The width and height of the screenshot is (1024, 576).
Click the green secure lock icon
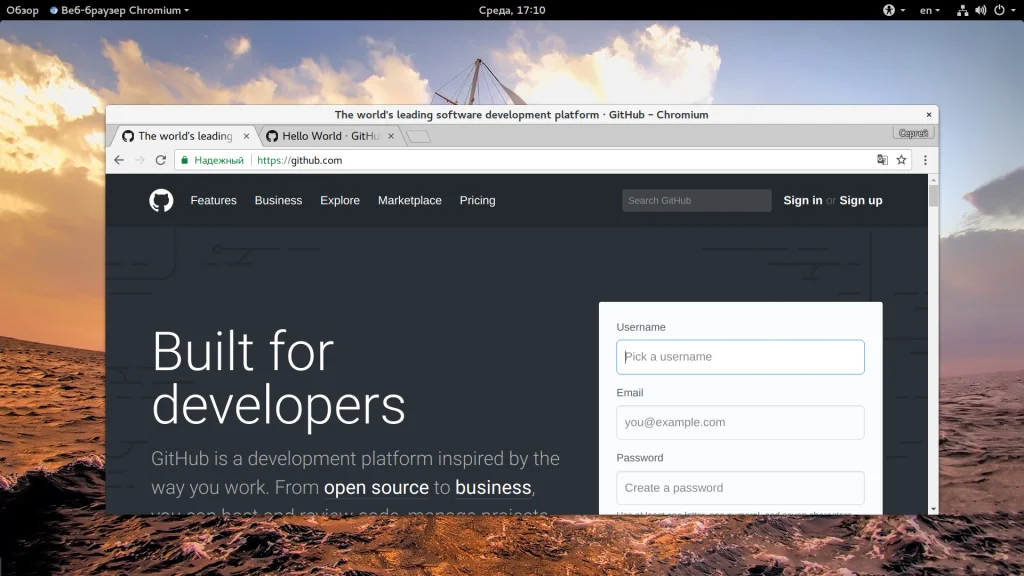[x=184, y=160]
